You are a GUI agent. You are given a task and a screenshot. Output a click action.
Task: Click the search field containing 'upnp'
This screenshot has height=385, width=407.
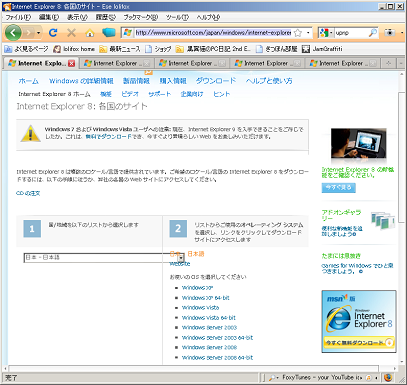click(351, 33)
